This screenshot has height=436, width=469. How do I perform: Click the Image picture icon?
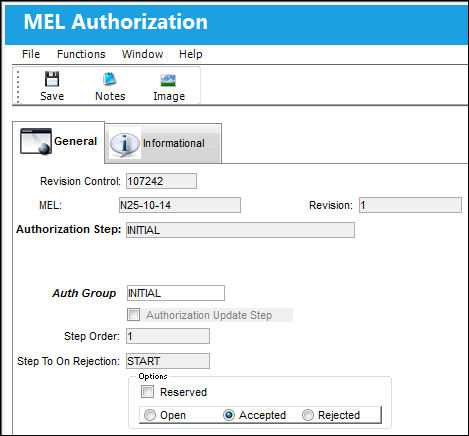168,80
